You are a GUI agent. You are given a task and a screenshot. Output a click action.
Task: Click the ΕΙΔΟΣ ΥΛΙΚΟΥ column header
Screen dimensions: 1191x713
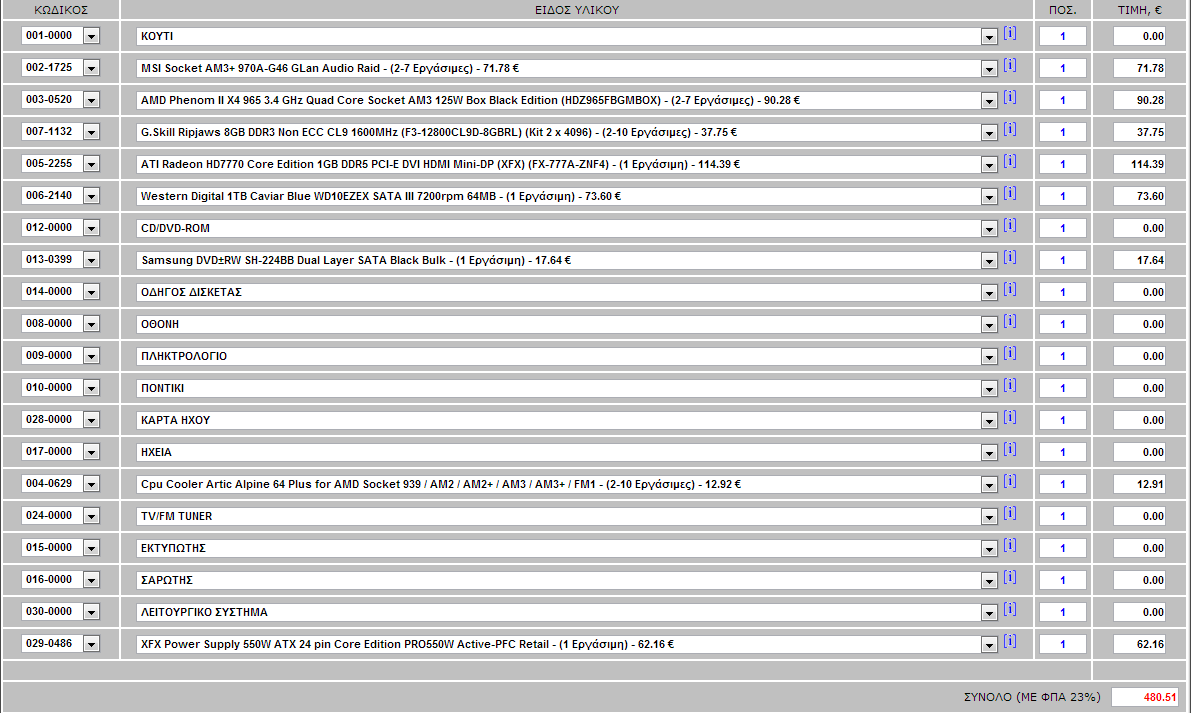[577, 10]
